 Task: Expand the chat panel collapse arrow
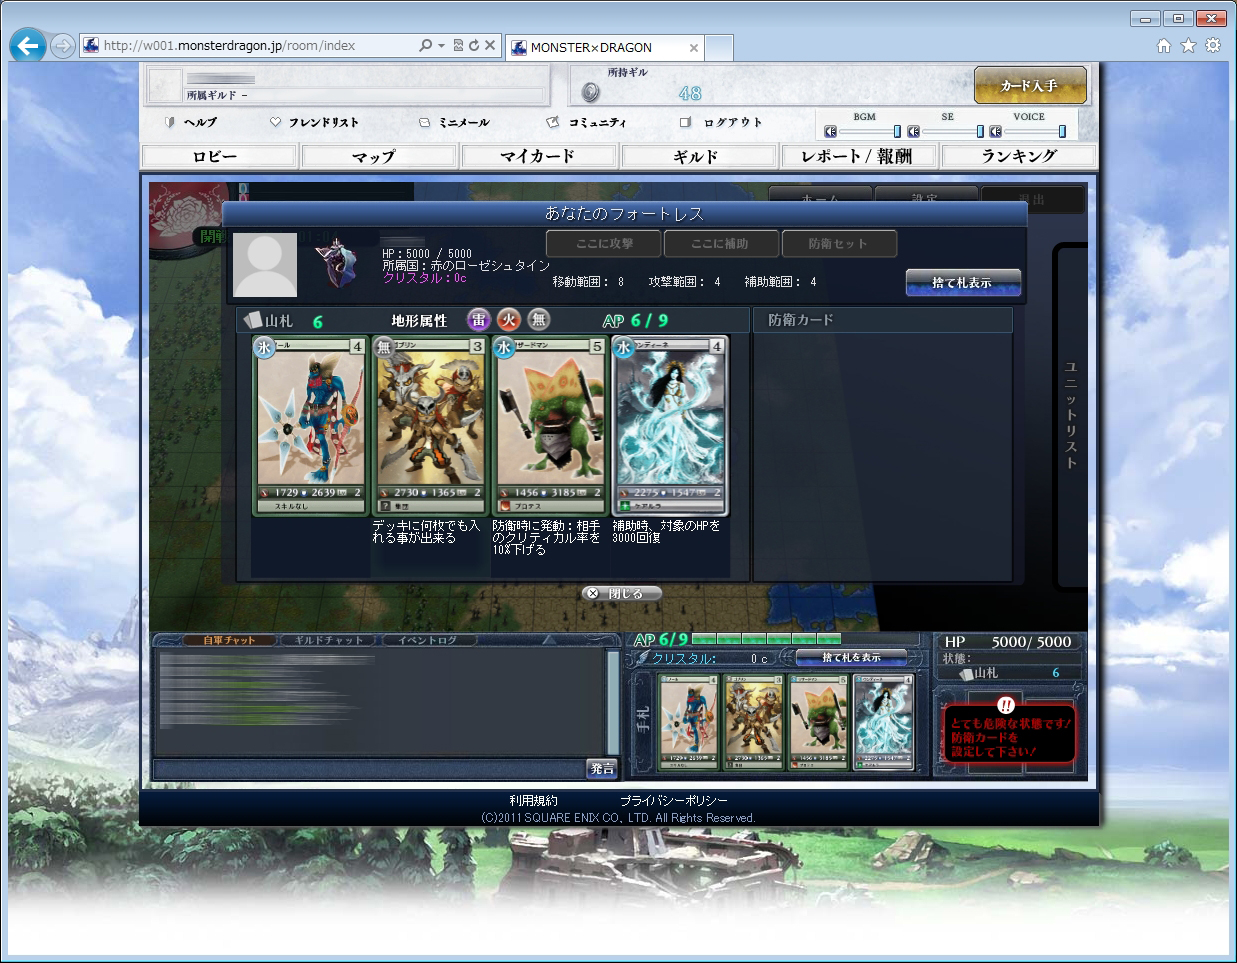pyautogui.click(x=547, y=639)
